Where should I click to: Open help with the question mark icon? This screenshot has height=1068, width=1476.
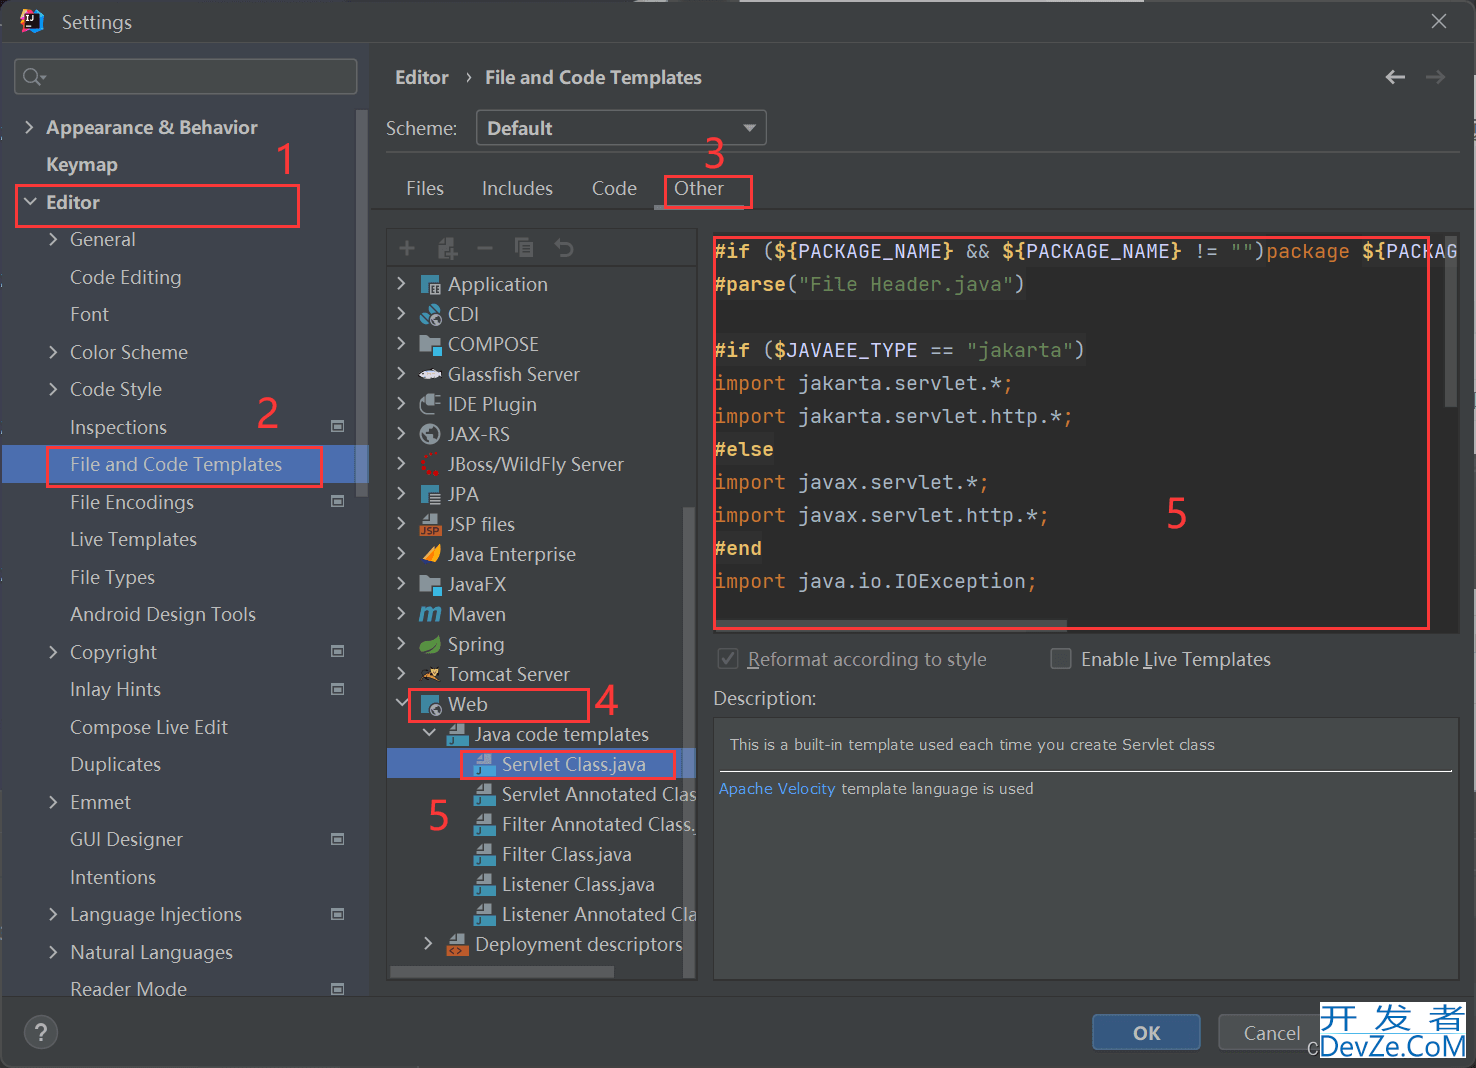coord(41,1033)
